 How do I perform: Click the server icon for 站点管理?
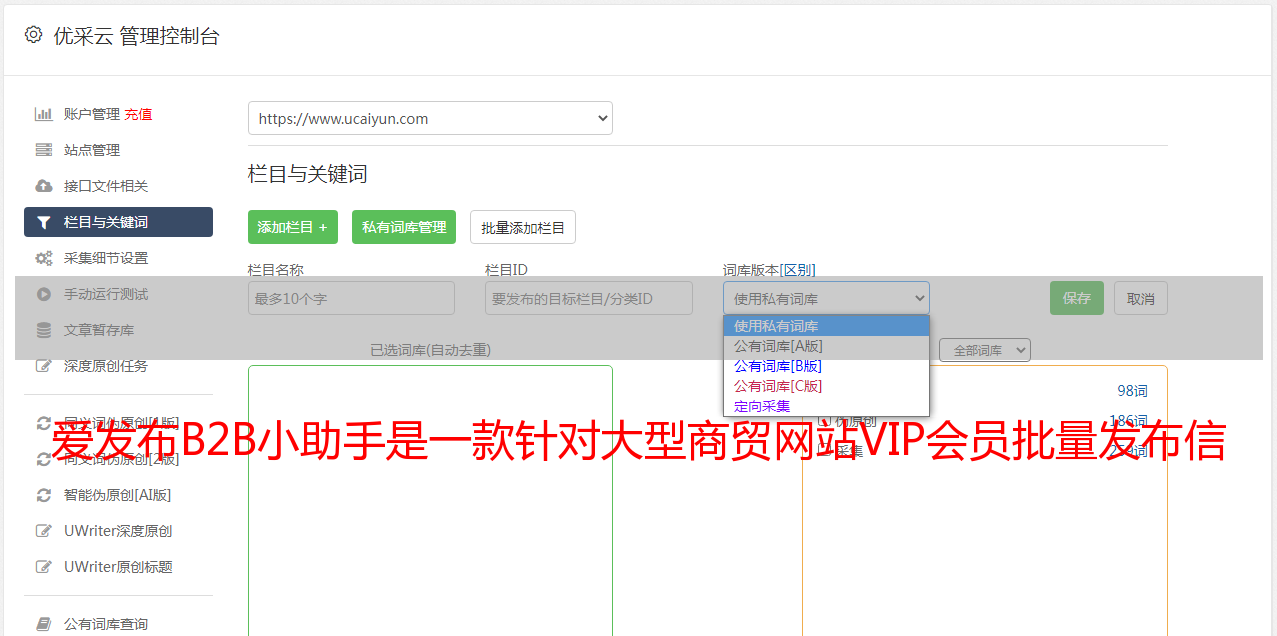click(43, 150)
